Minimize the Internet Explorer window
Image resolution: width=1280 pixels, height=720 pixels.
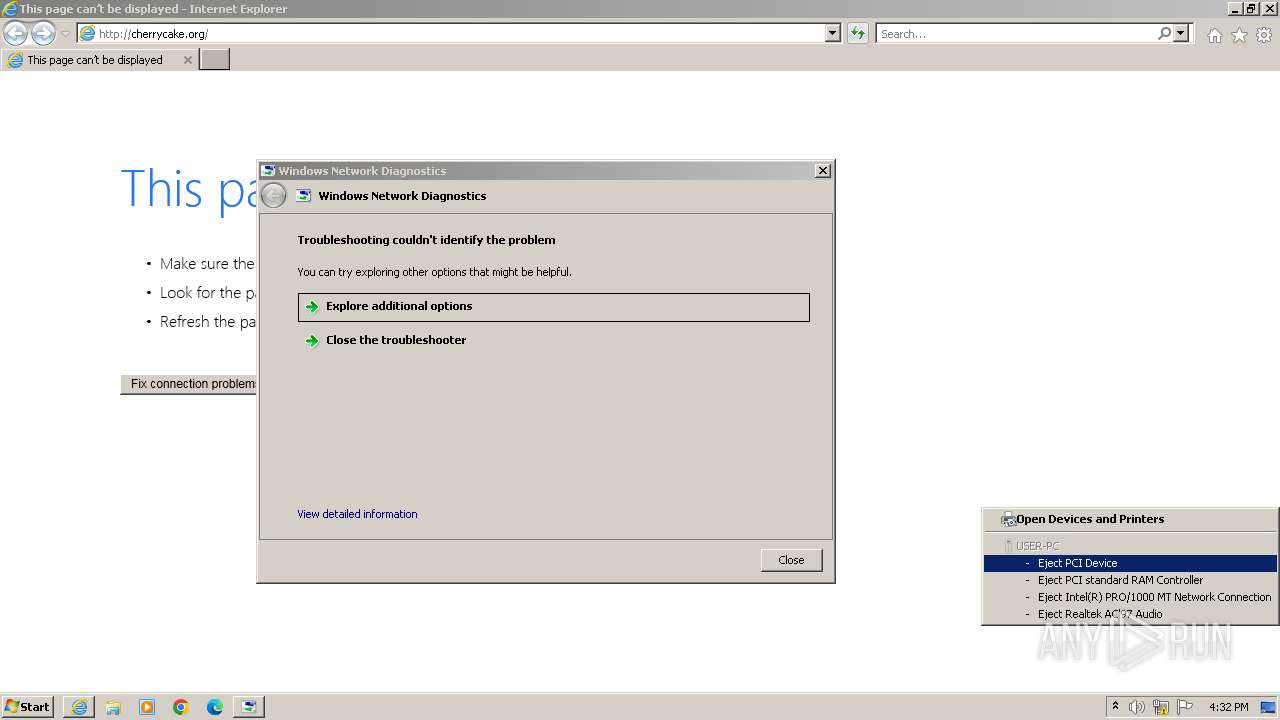tap(1235, 9)
